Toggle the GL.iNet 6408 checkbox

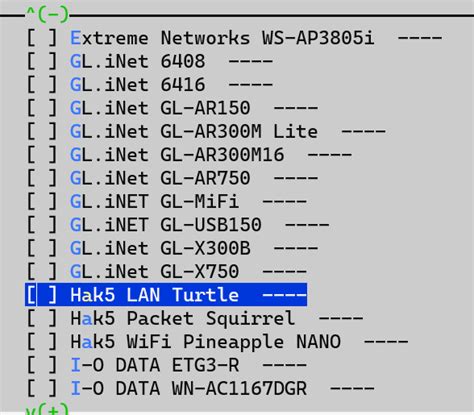coord(42,61)
